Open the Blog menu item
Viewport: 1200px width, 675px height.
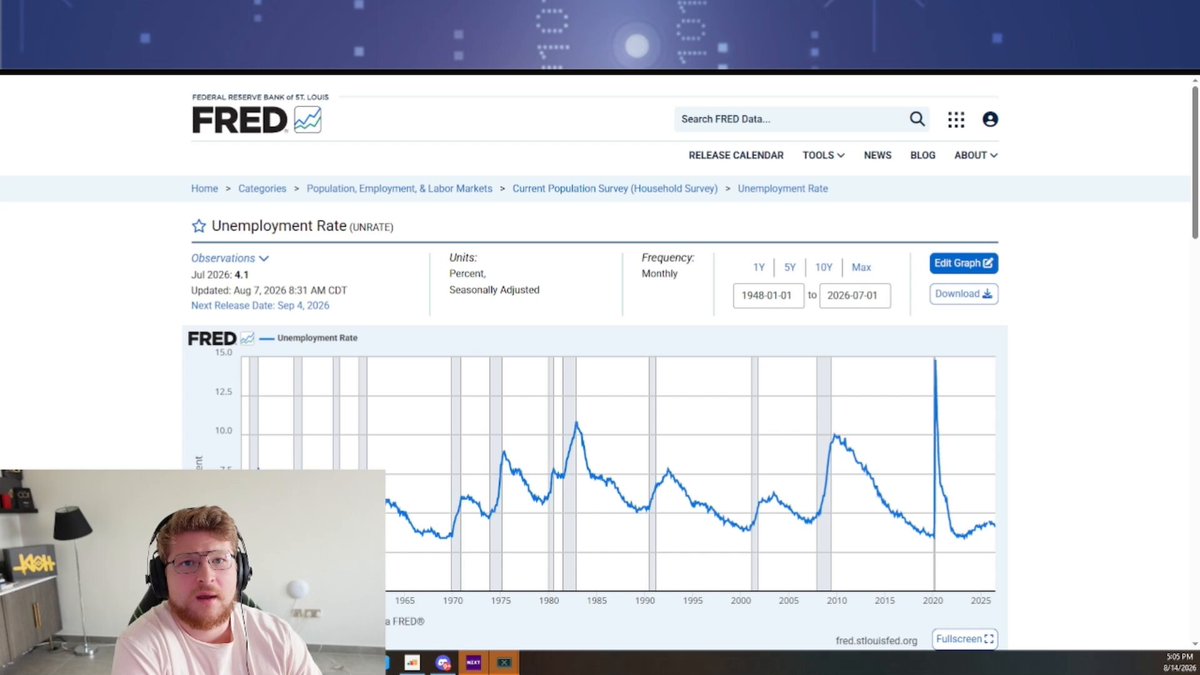coord(923,155)
